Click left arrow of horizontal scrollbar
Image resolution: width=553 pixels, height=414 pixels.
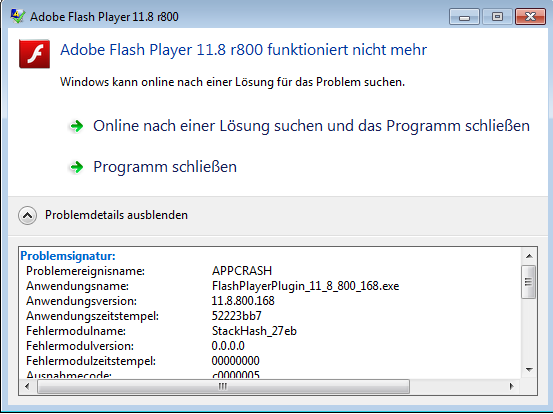[28, 386]
